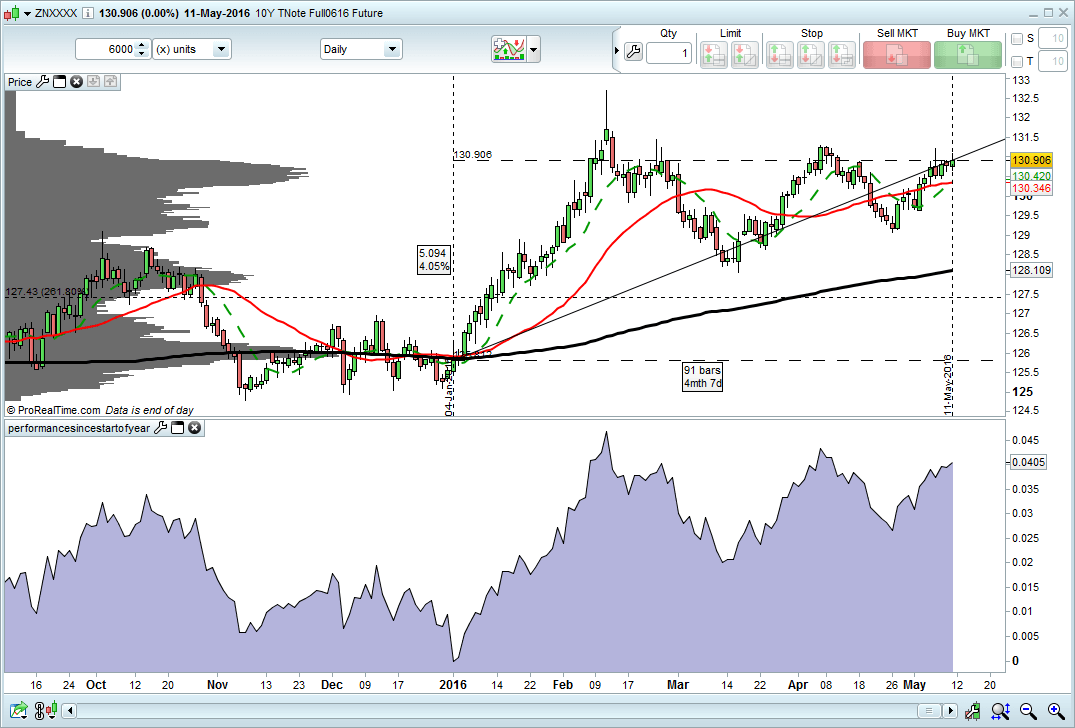This screenshot has height=728, width=1075.
Task: Enable the T checkbox
Action: click(x=1017, y=62)
